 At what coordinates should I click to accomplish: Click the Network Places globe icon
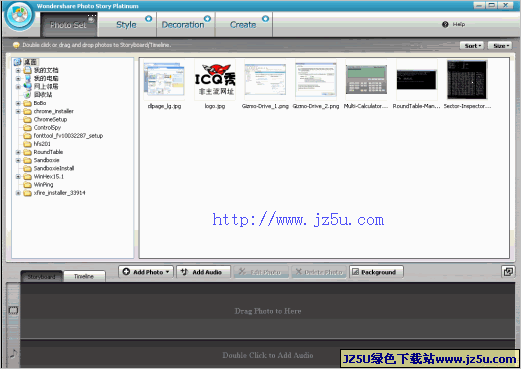tap(28, 86)
